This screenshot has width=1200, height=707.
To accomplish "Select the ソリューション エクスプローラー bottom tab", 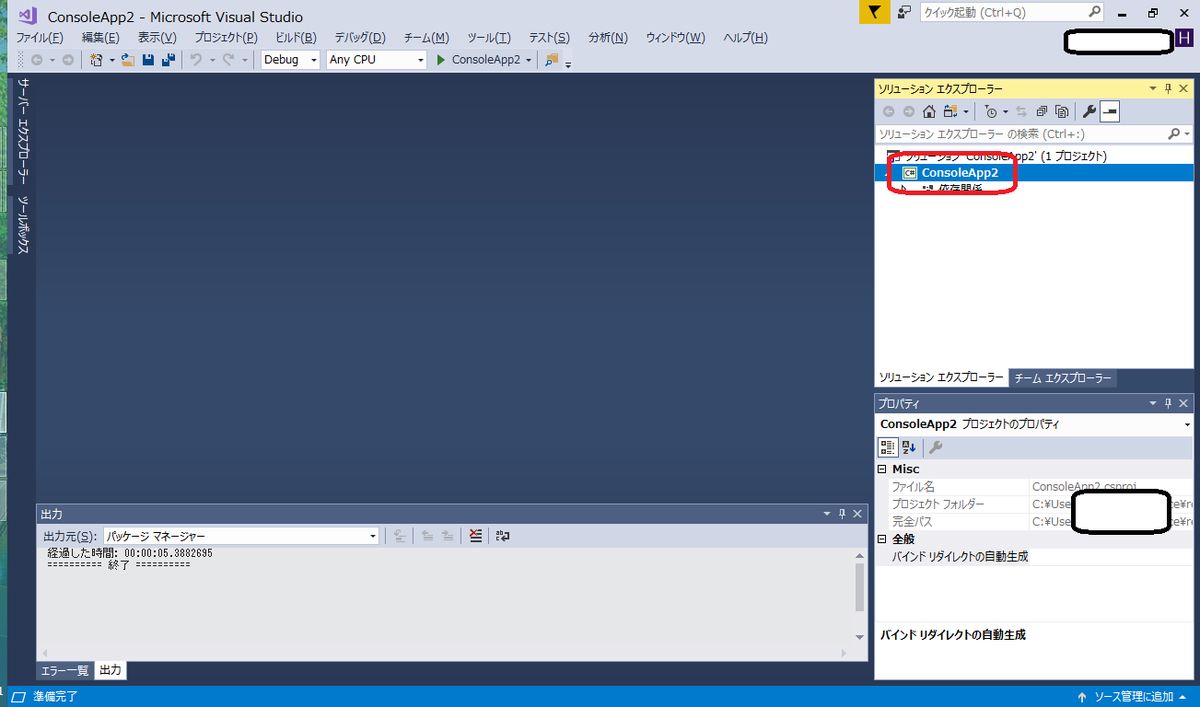I will (x=941, y=378).
